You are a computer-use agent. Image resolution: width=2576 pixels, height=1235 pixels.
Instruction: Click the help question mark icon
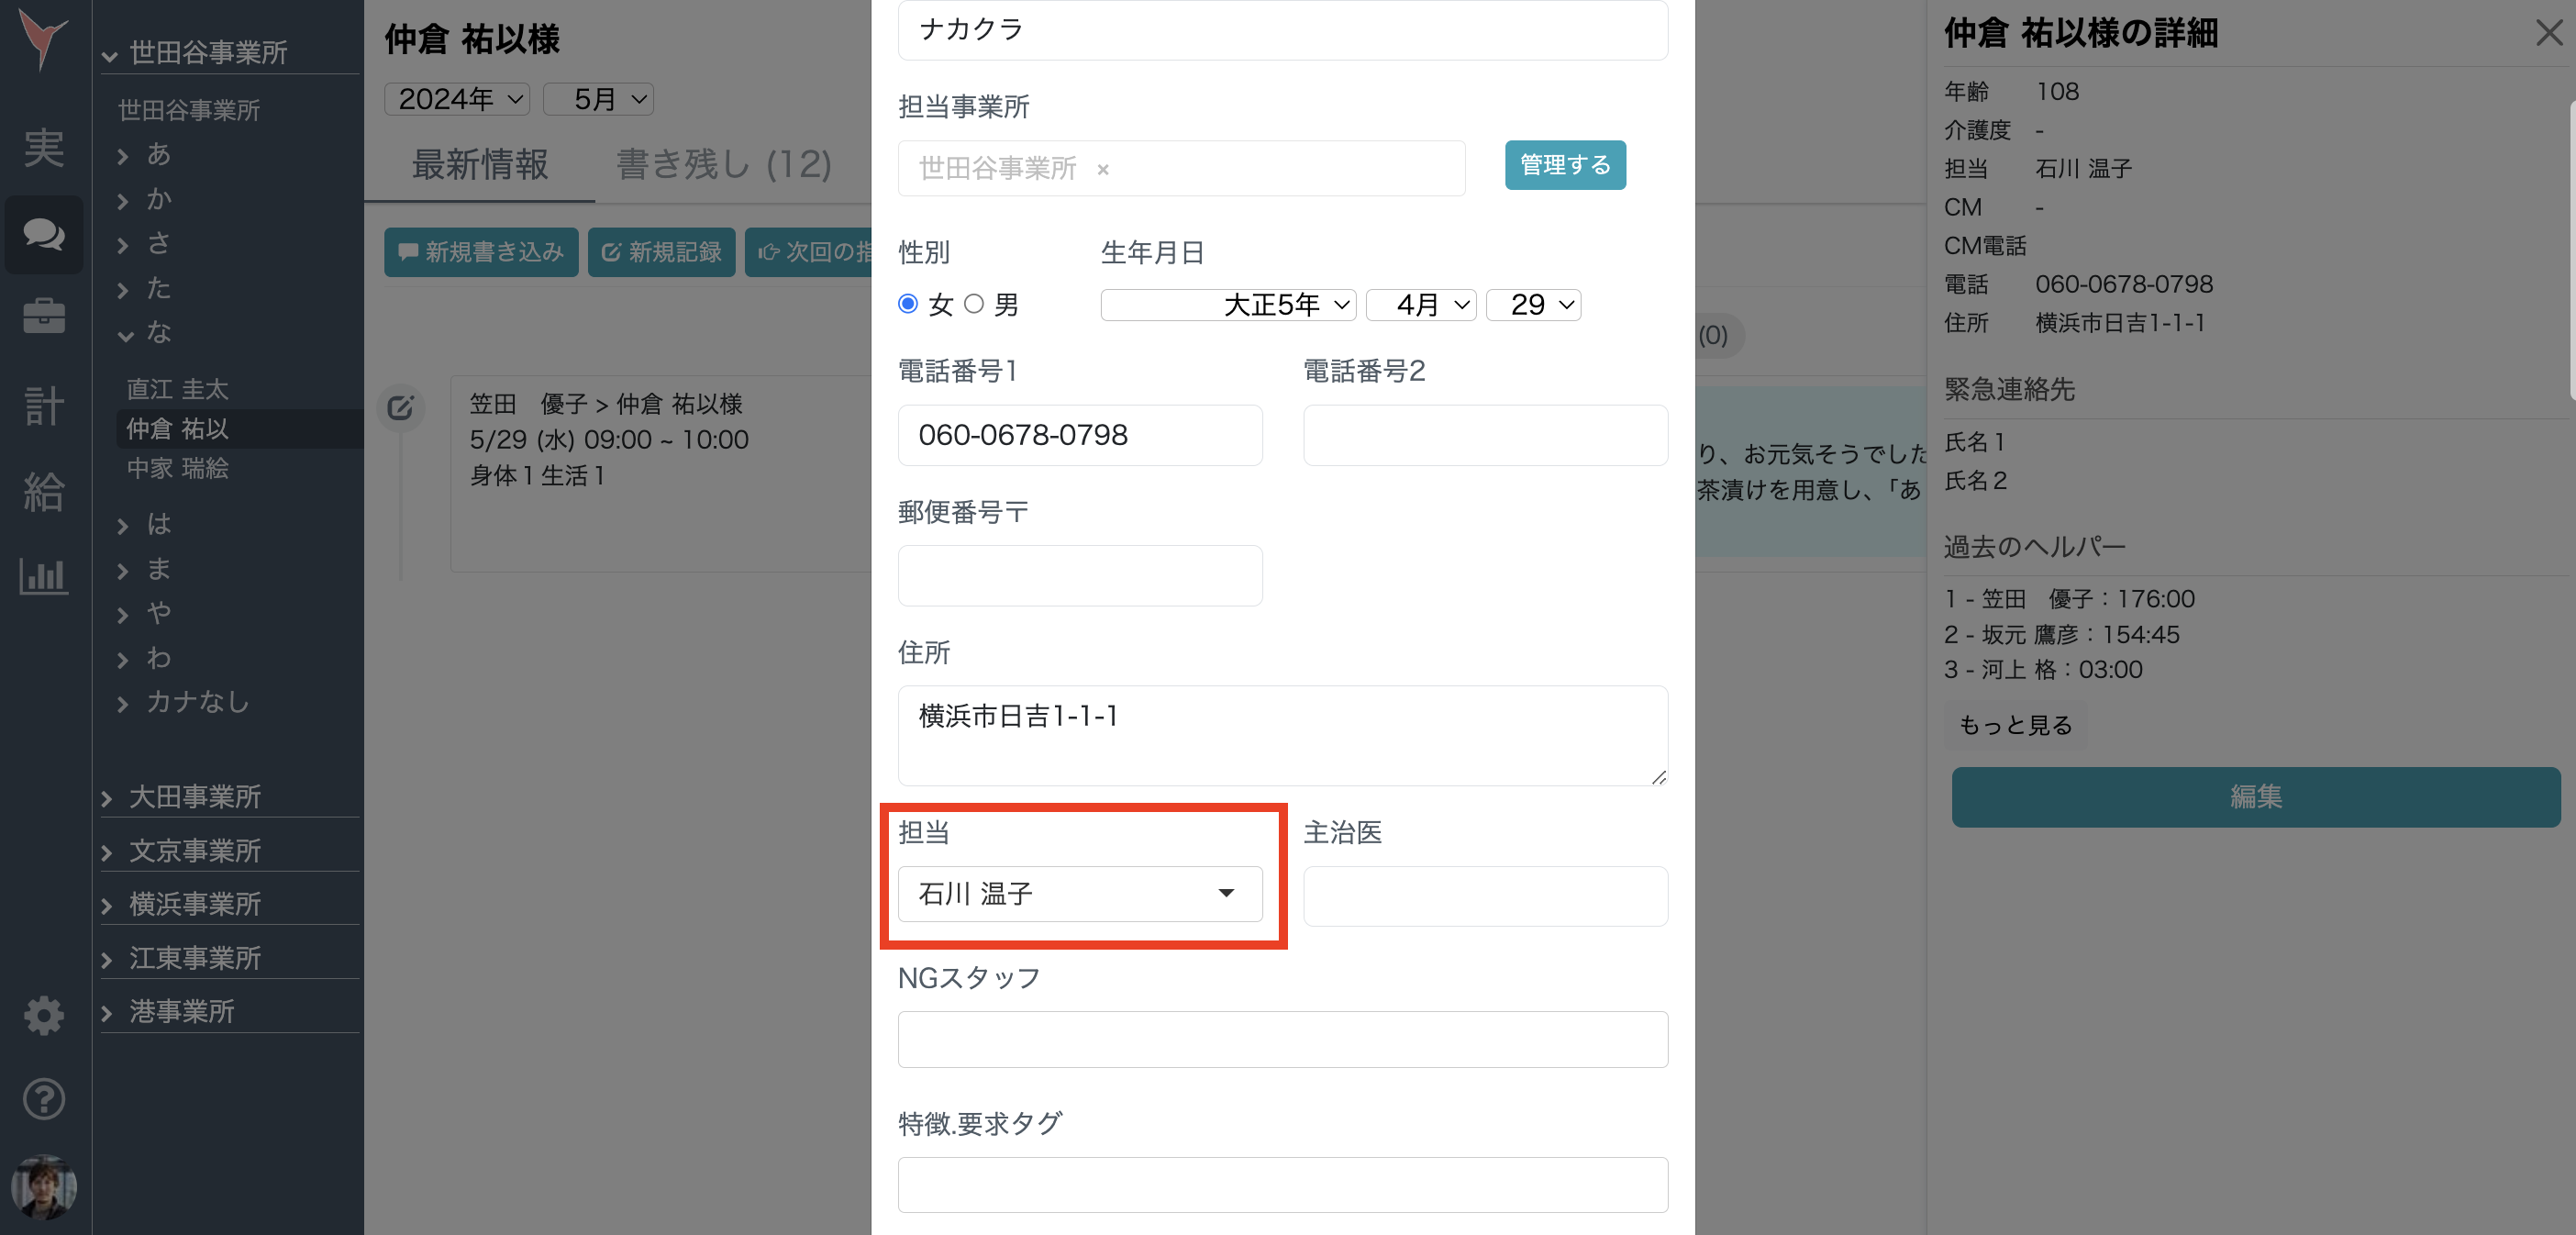coord(44,1099)
